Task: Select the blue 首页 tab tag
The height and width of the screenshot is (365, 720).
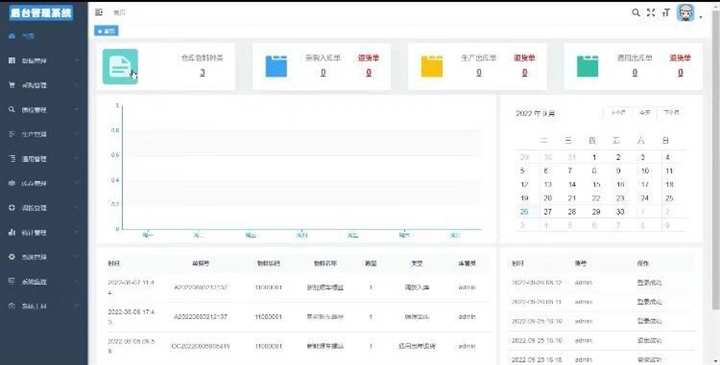Action: pos(106,31)
